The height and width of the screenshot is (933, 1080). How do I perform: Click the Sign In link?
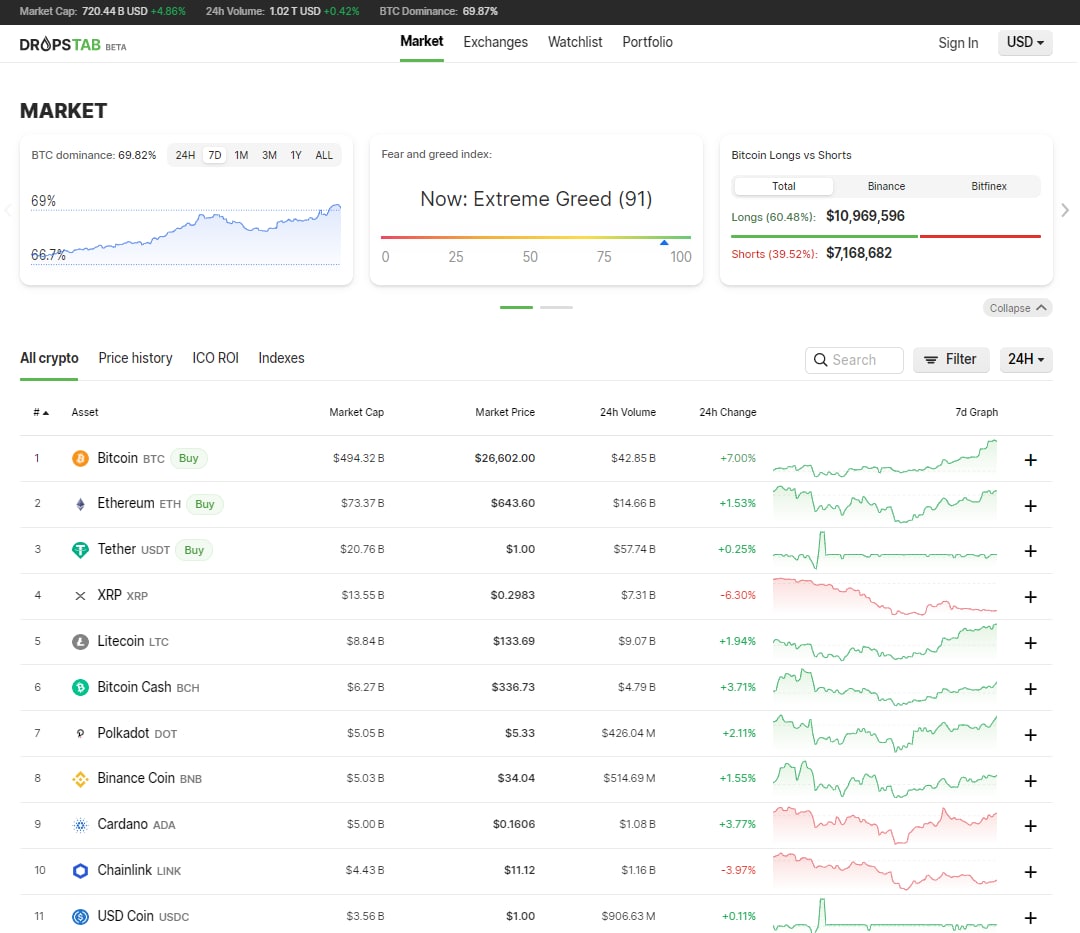pyautogui.click(x=958, y=43)
